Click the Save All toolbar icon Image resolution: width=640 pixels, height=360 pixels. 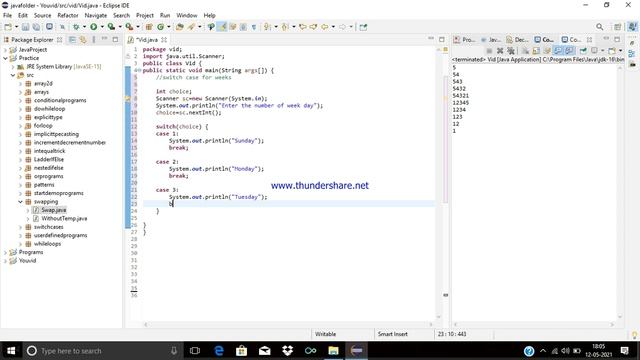36,27
